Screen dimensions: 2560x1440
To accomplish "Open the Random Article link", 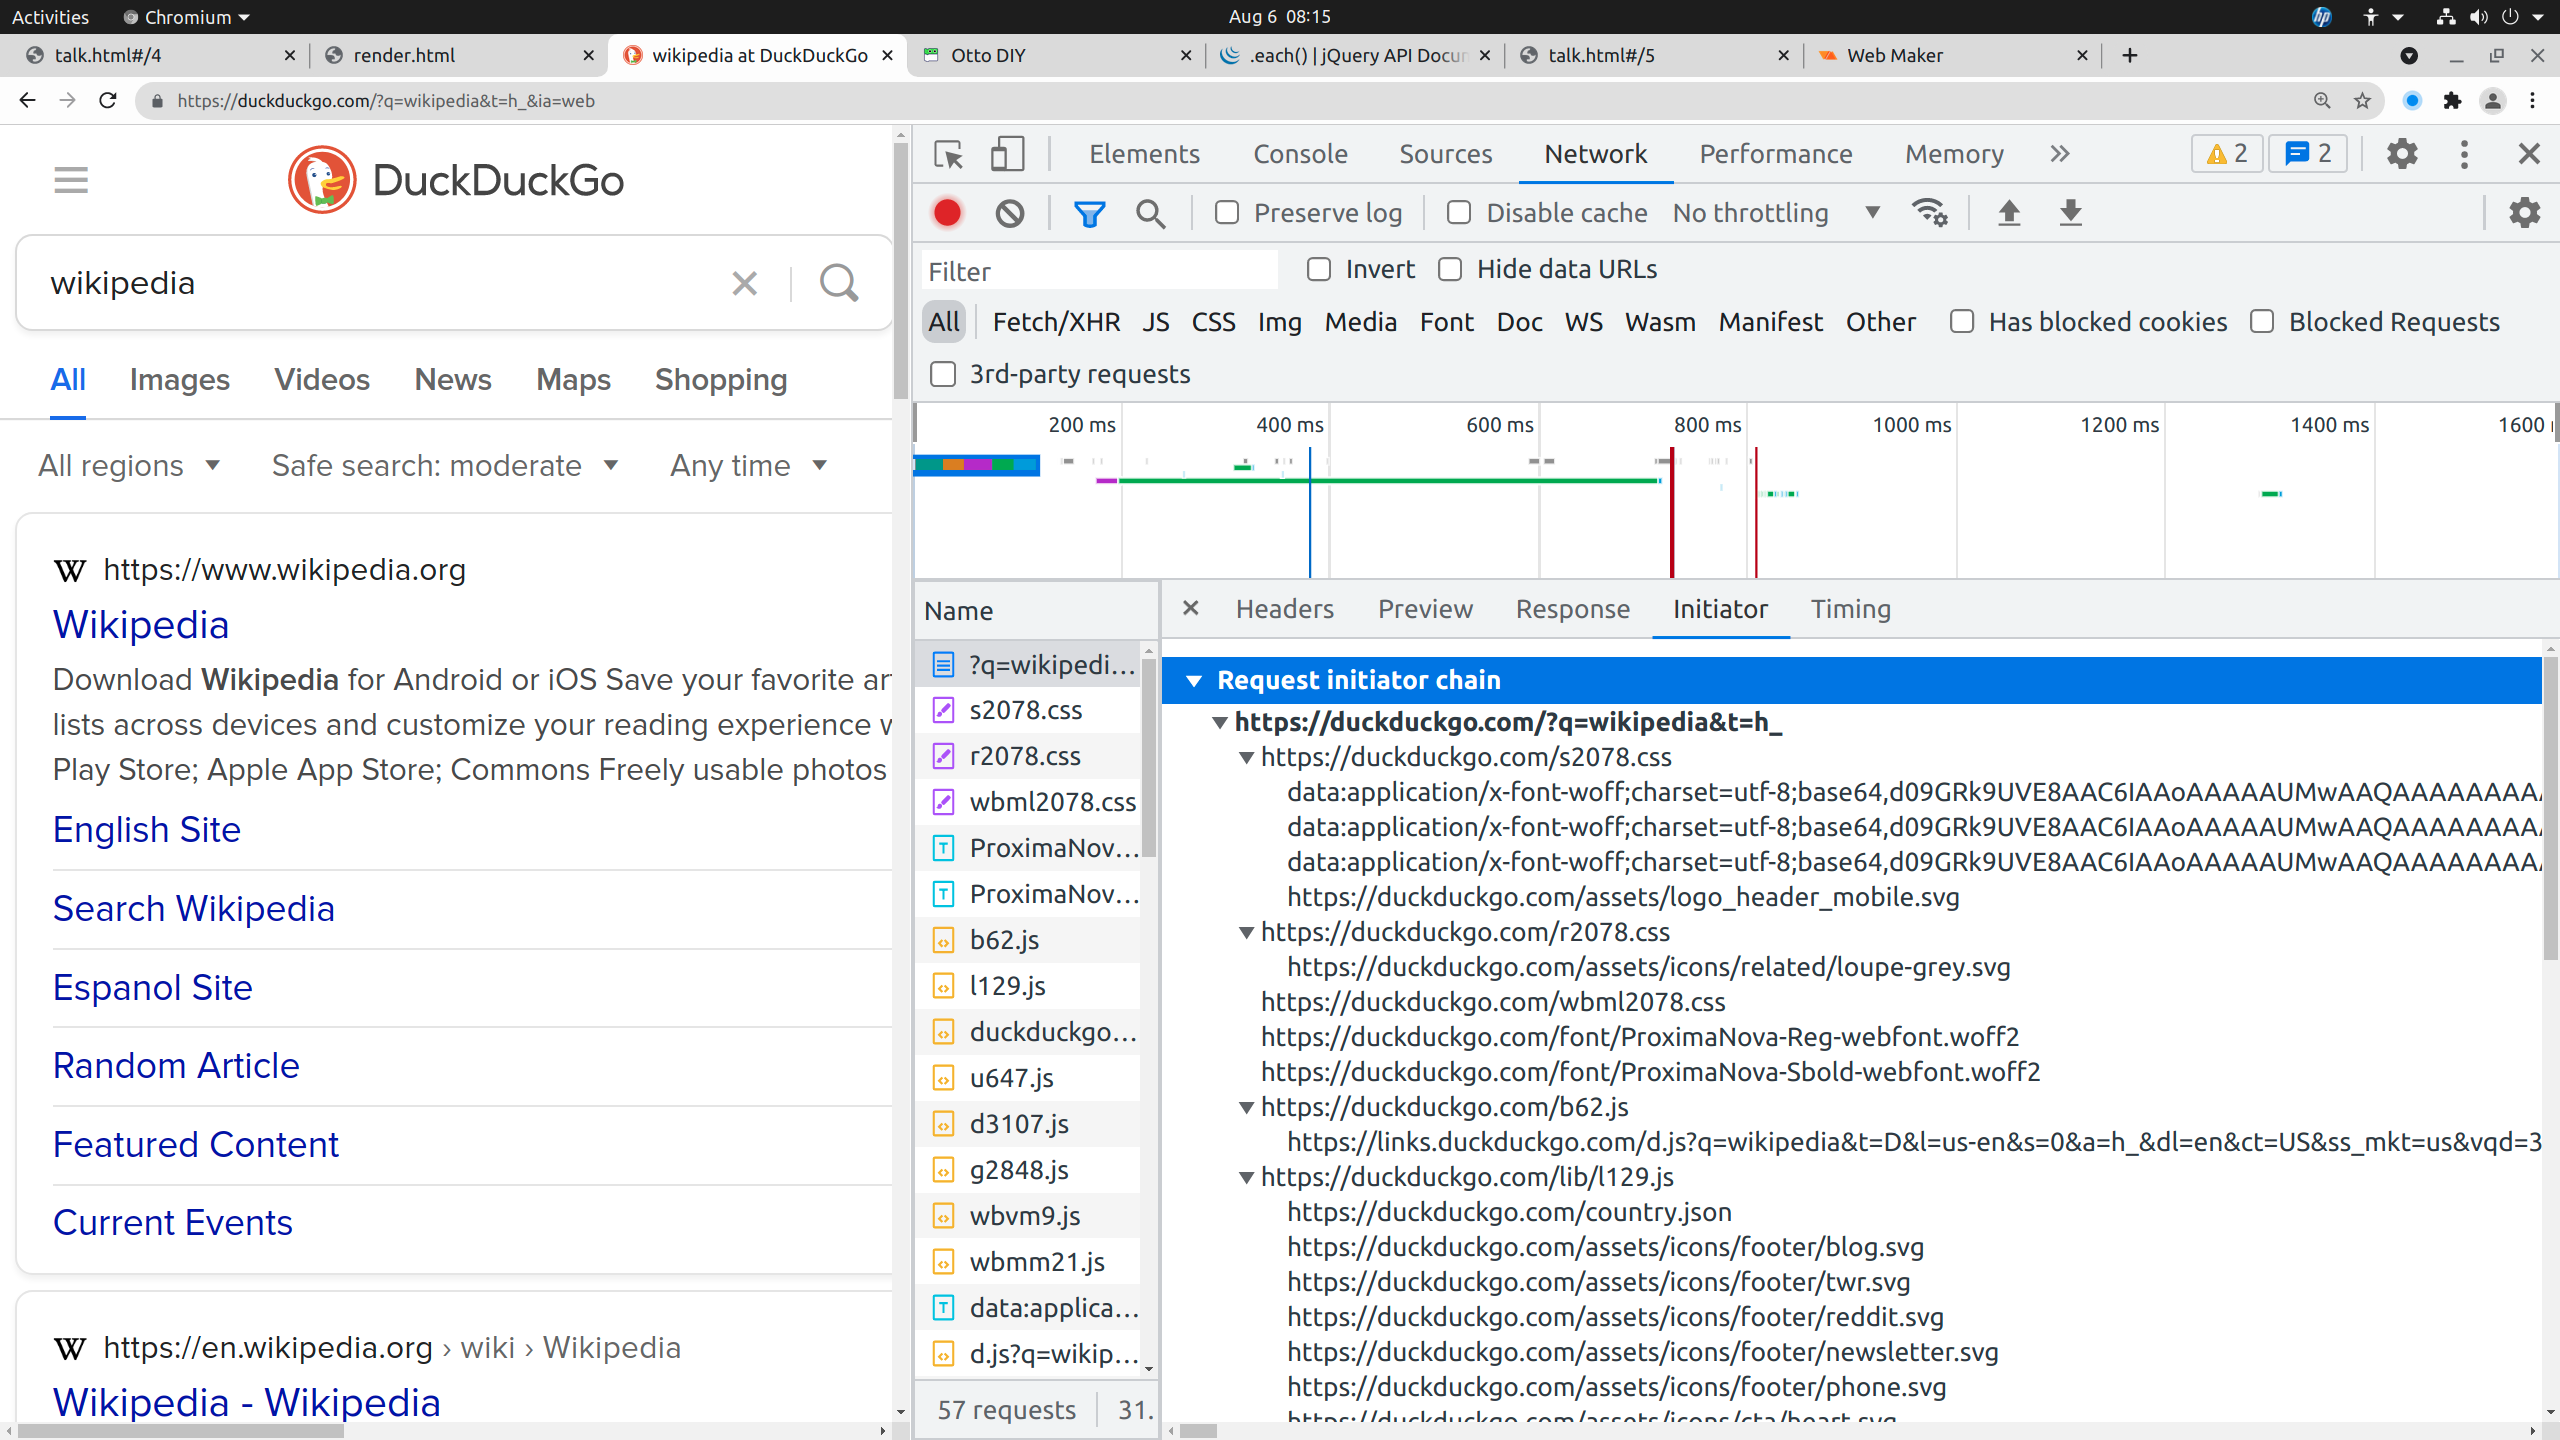I will tap(176, 1066).
